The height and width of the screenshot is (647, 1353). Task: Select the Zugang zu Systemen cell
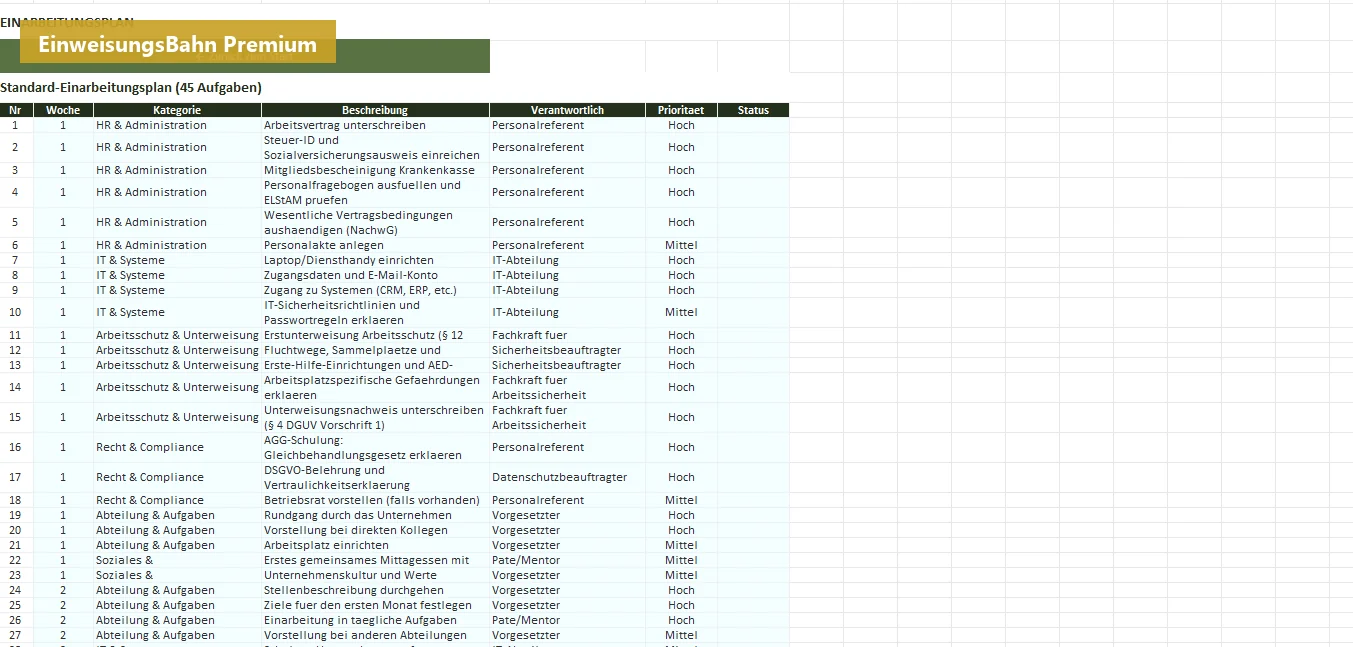click(375, 290)
